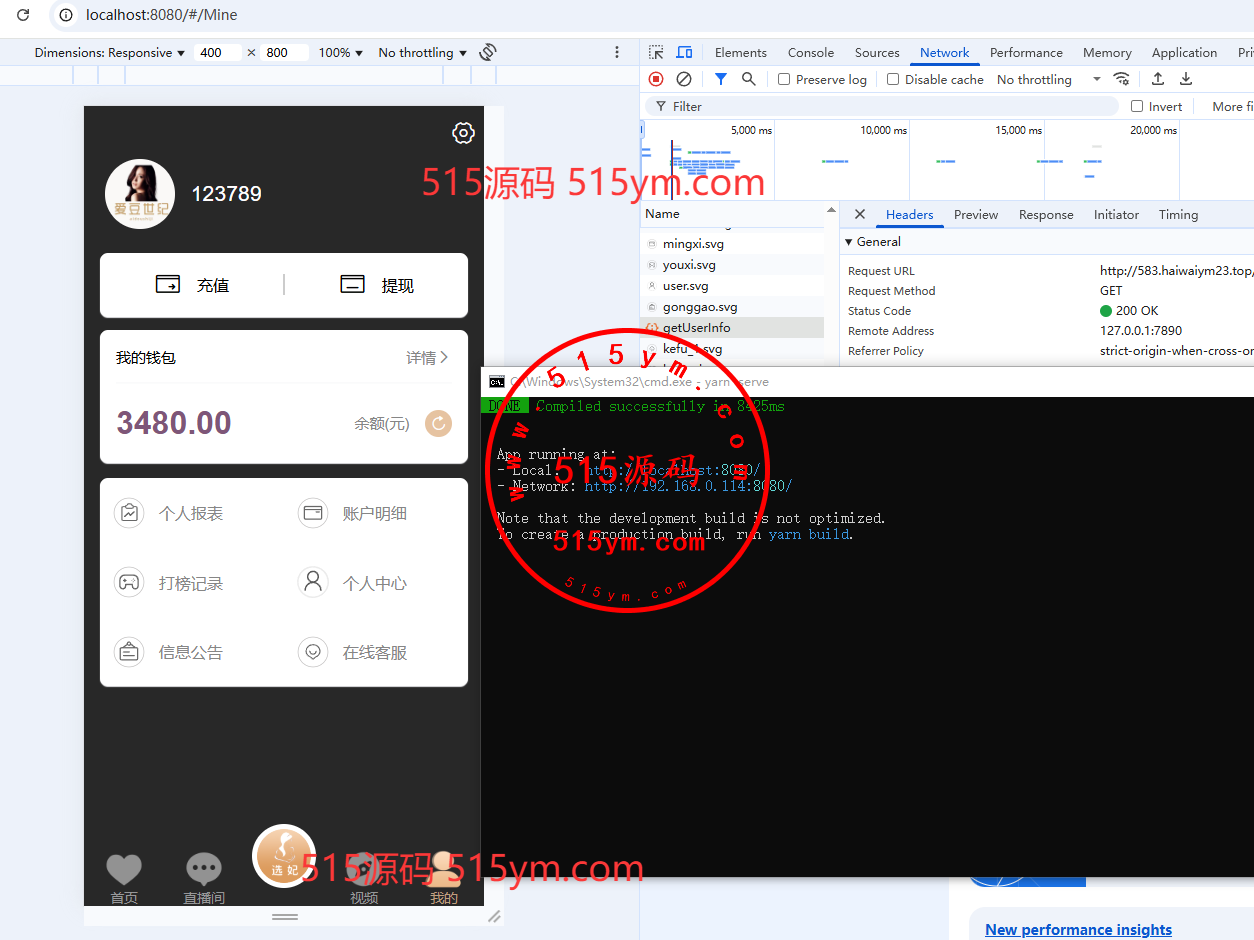Click the rotate device icon
Image resolution: width=1254 pixels, height=940 pixels.
click(x=488, y=52)
